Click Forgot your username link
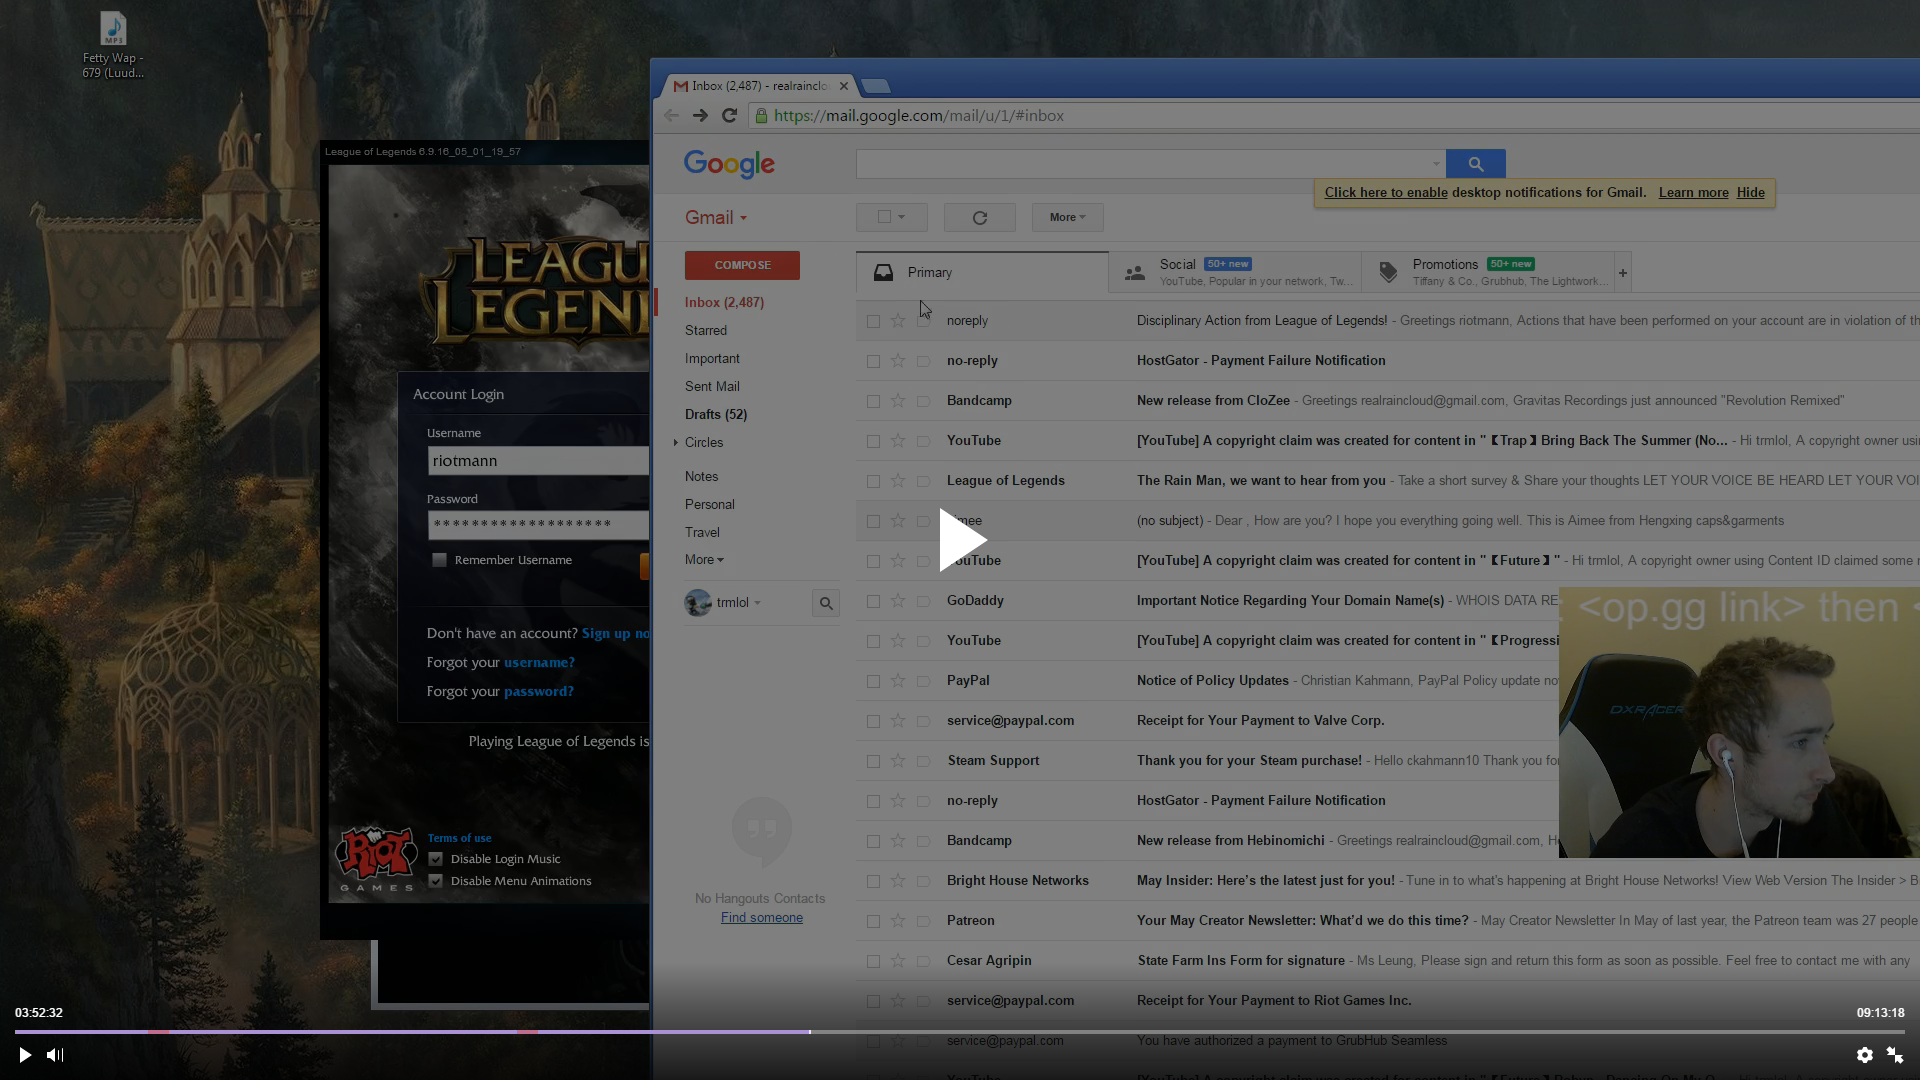This screenshot has width=1920, height=1080. coord(539,662)
